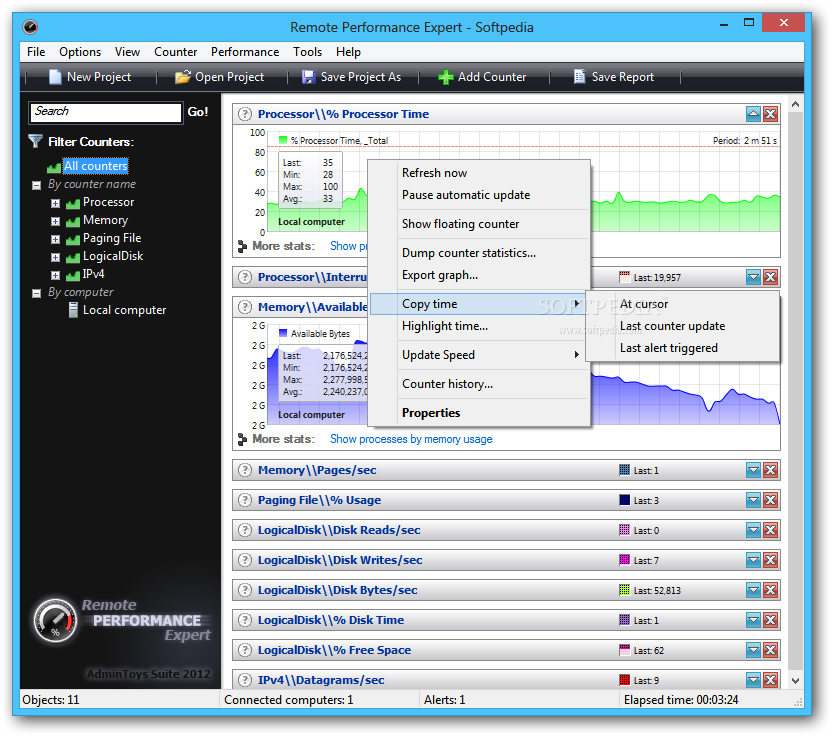Select Pause automatic update
This screenshot has width=832, height=736.
pyautogui.click(x=480, y=195)
